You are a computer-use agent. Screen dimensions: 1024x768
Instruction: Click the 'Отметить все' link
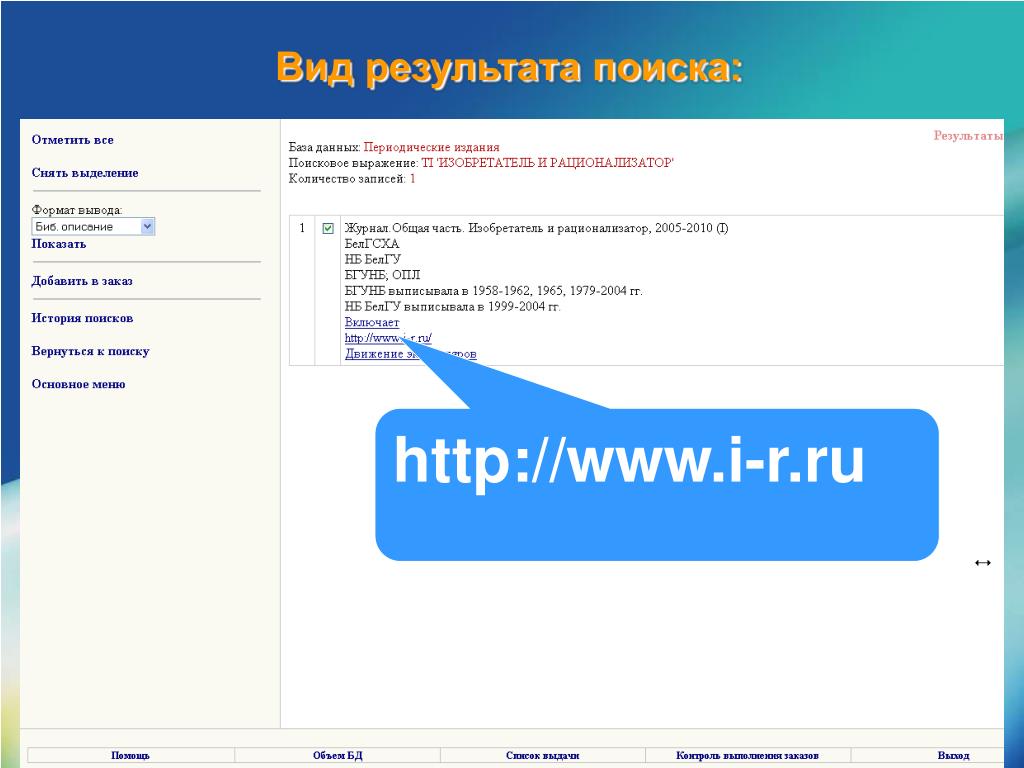(x=72, y=140)
